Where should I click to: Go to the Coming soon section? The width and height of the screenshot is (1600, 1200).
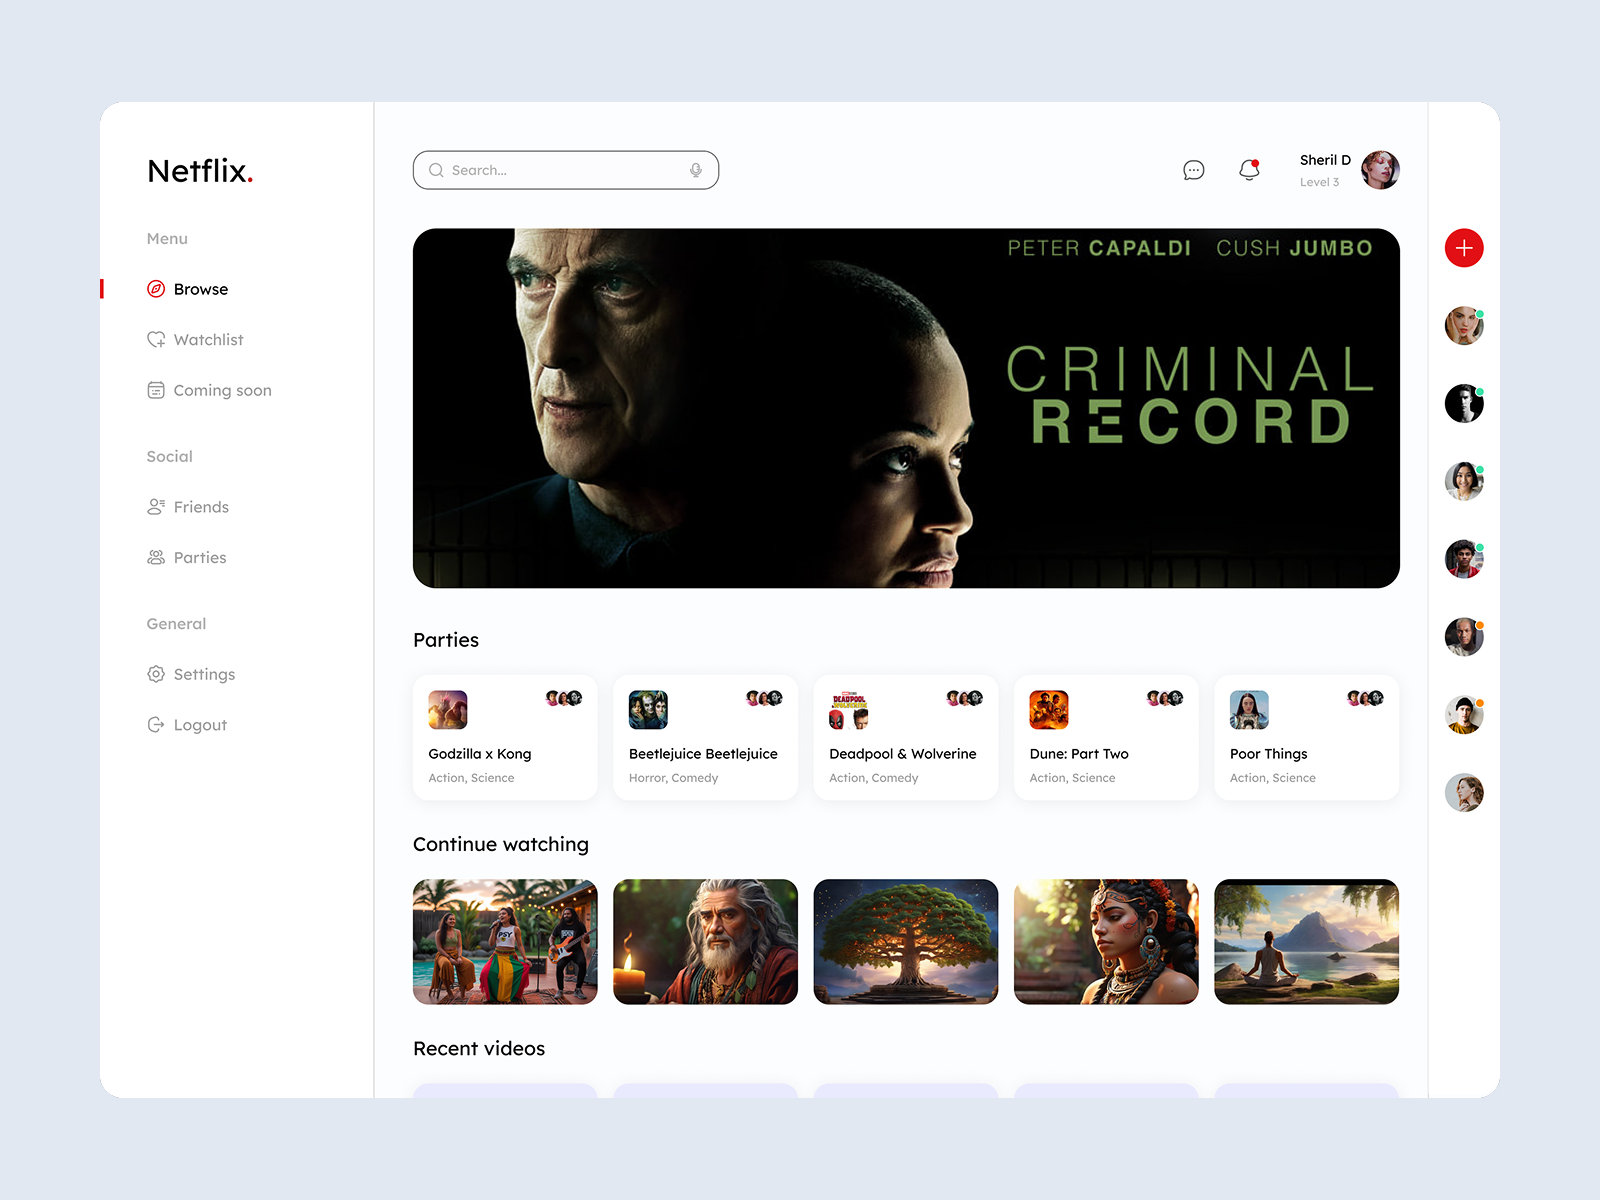pos(222,390)
